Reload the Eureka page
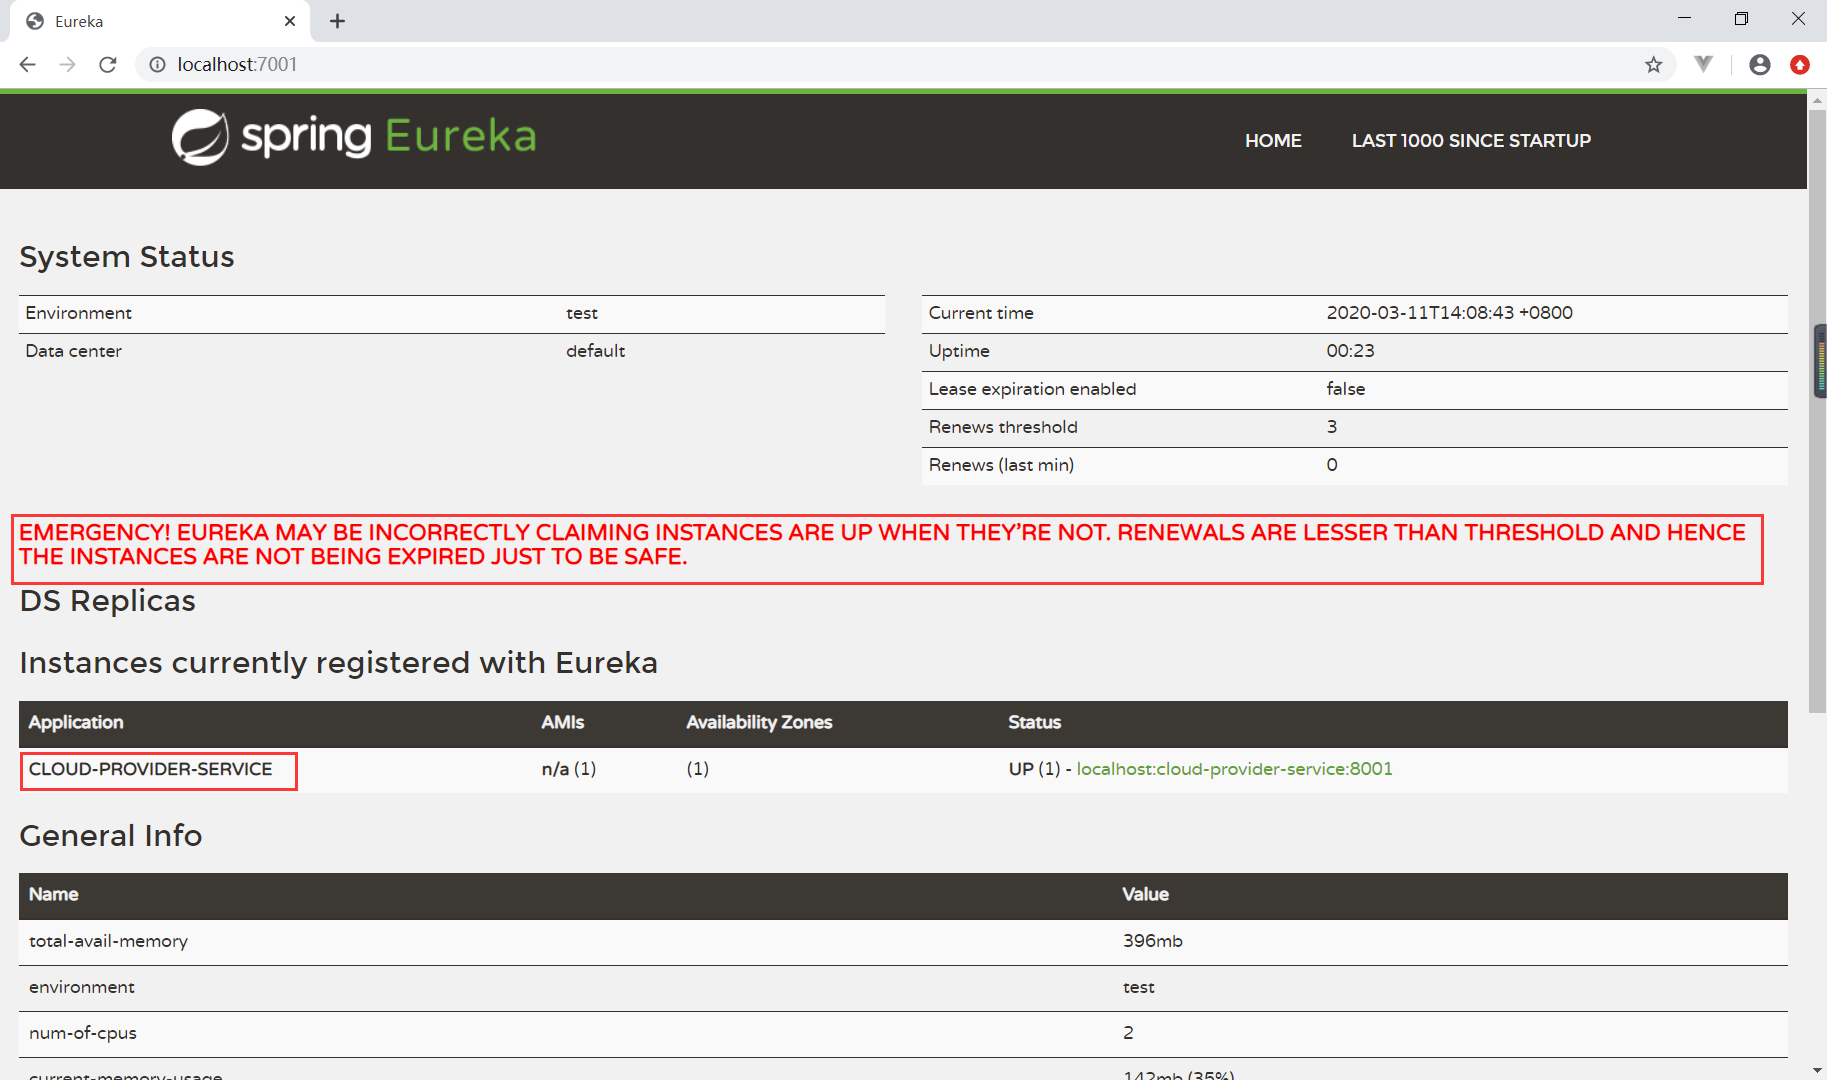The image size is (1827, 1080). (x=108, y=65)
